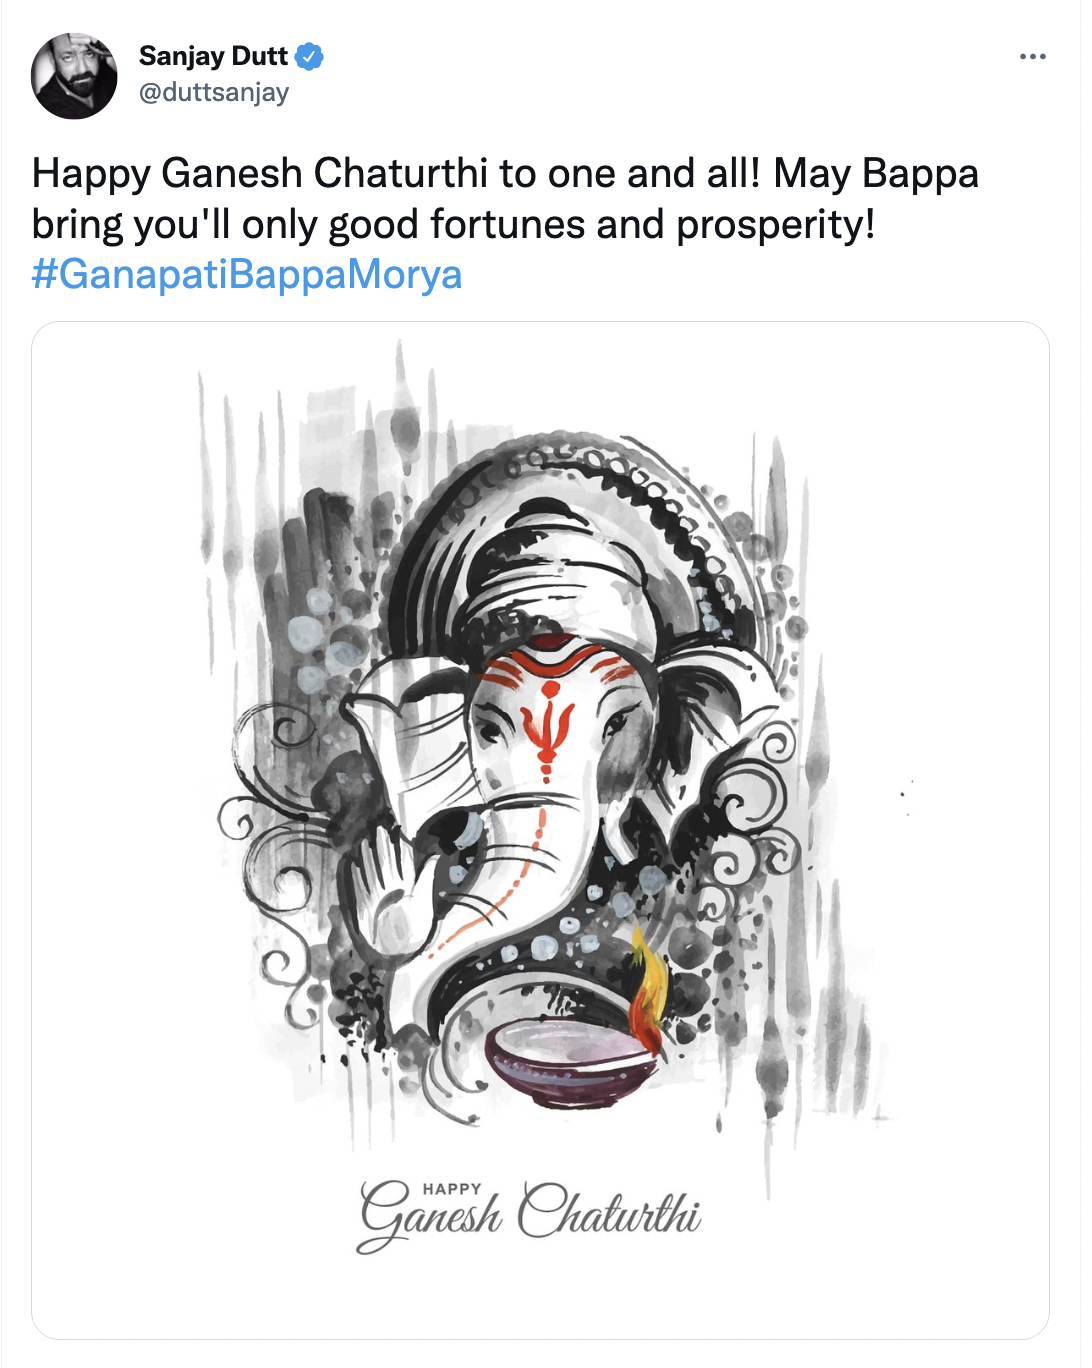The image size is (1092, 1368).
Task: Click the Sanjay Dutt display name
Action: [213, 56]
